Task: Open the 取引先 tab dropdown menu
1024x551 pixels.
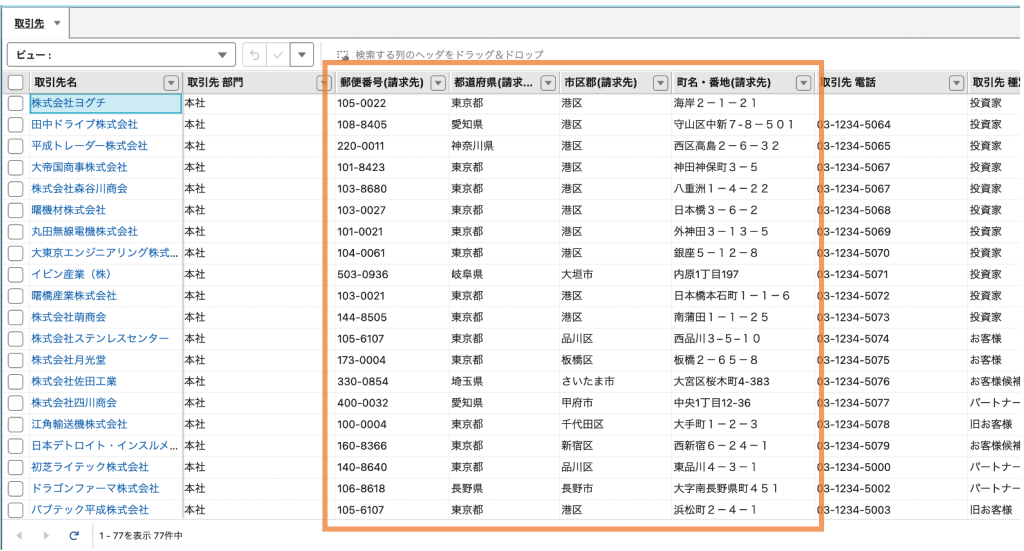Action: tap(56, 22)
